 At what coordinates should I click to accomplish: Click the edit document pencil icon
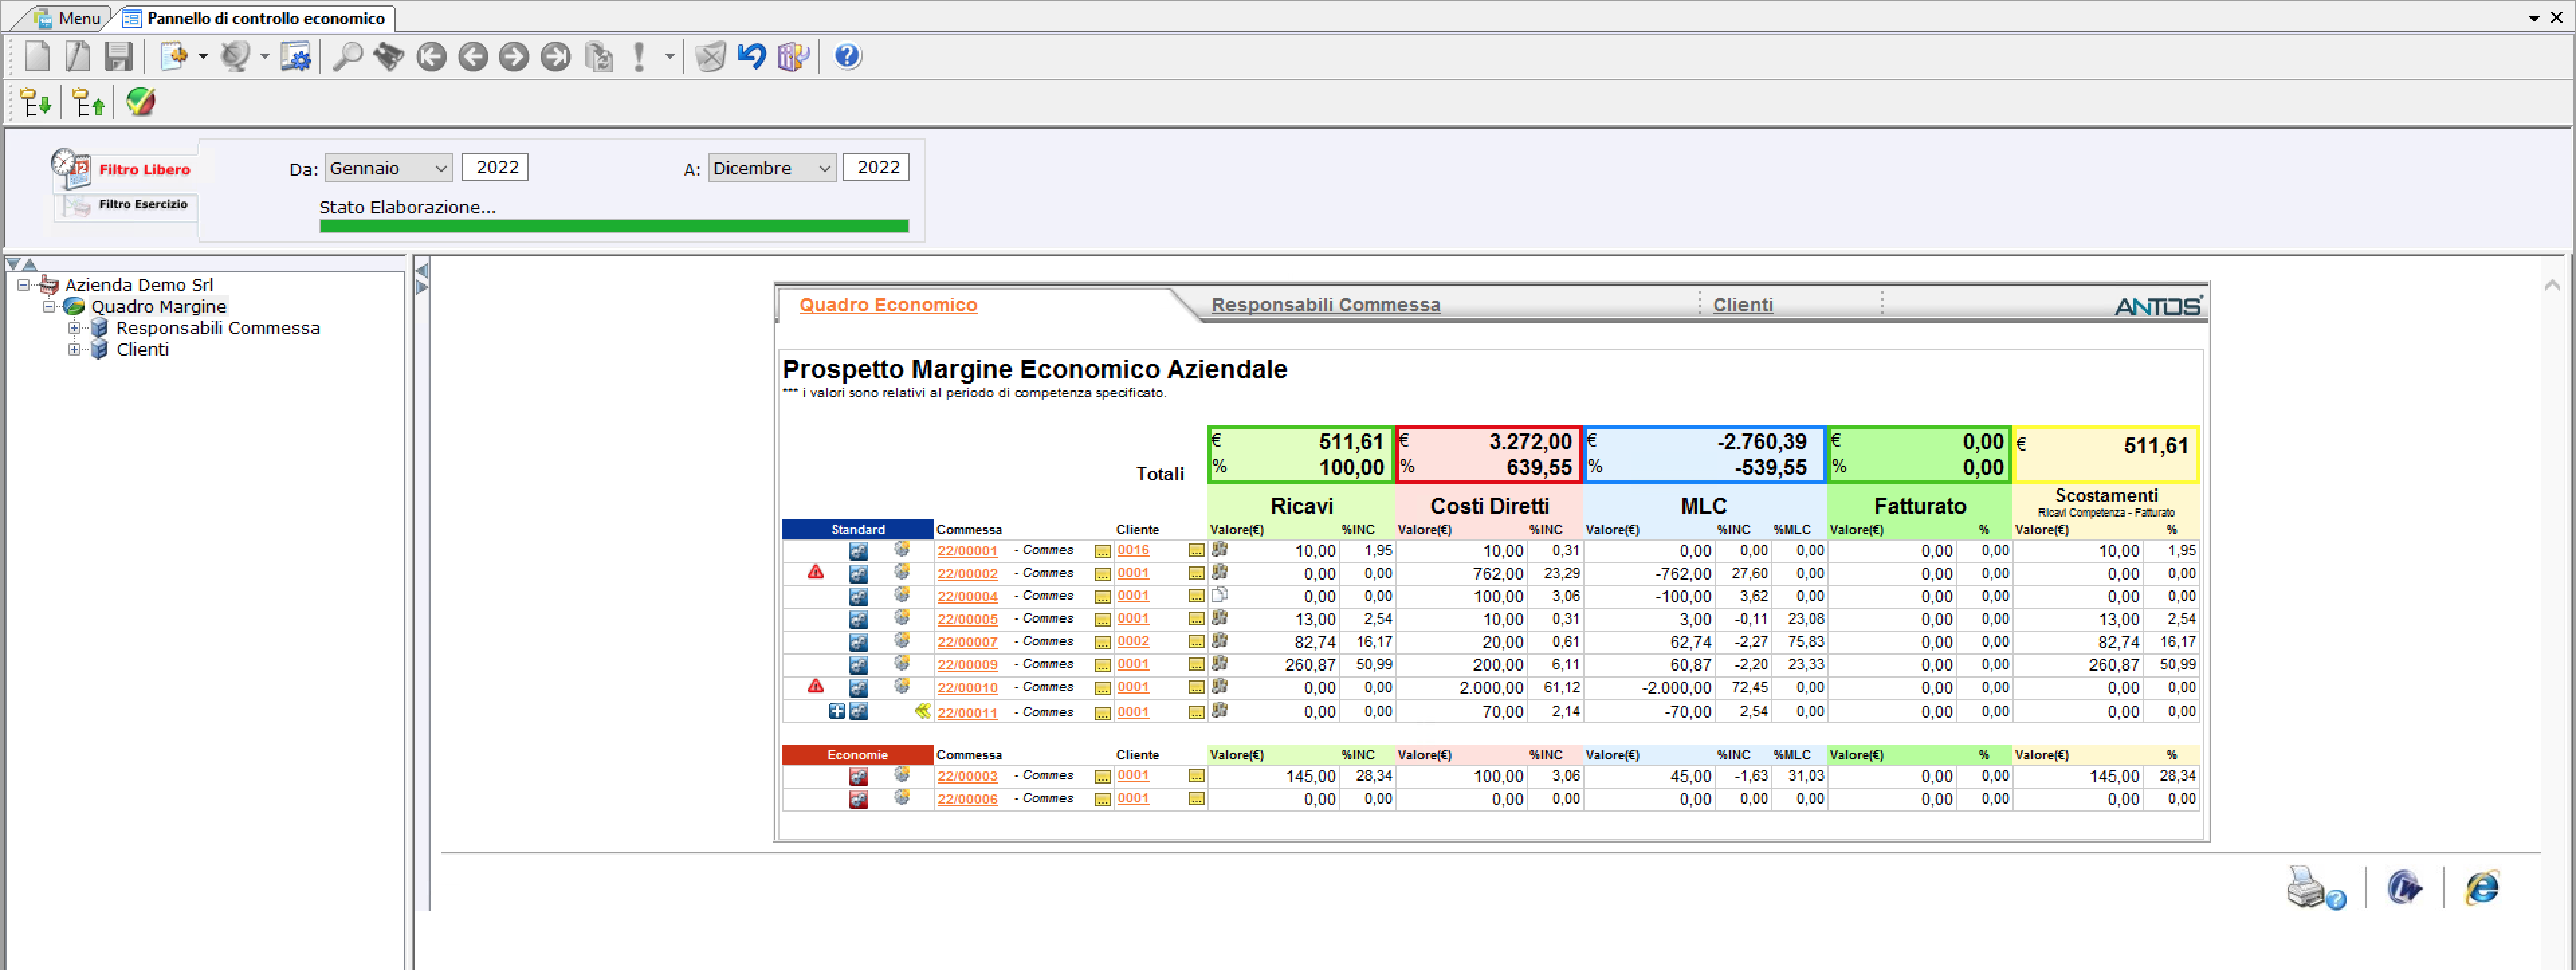click(78, 56)
